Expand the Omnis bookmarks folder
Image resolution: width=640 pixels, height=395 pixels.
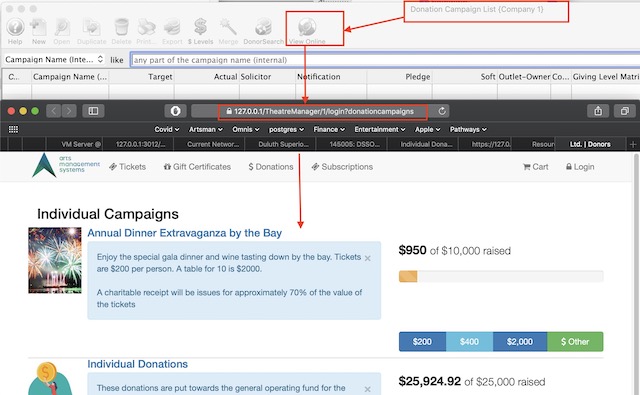coord(246,129)
